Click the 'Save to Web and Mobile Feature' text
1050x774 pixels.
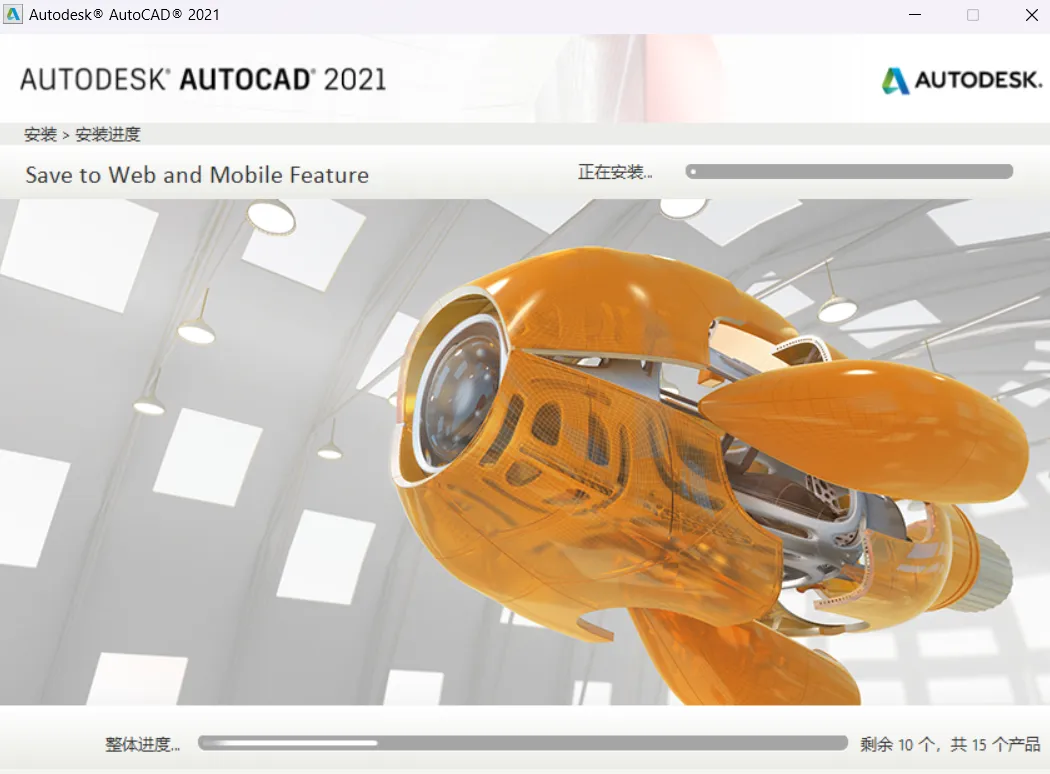pyautogui.click(x=197, y=175)
